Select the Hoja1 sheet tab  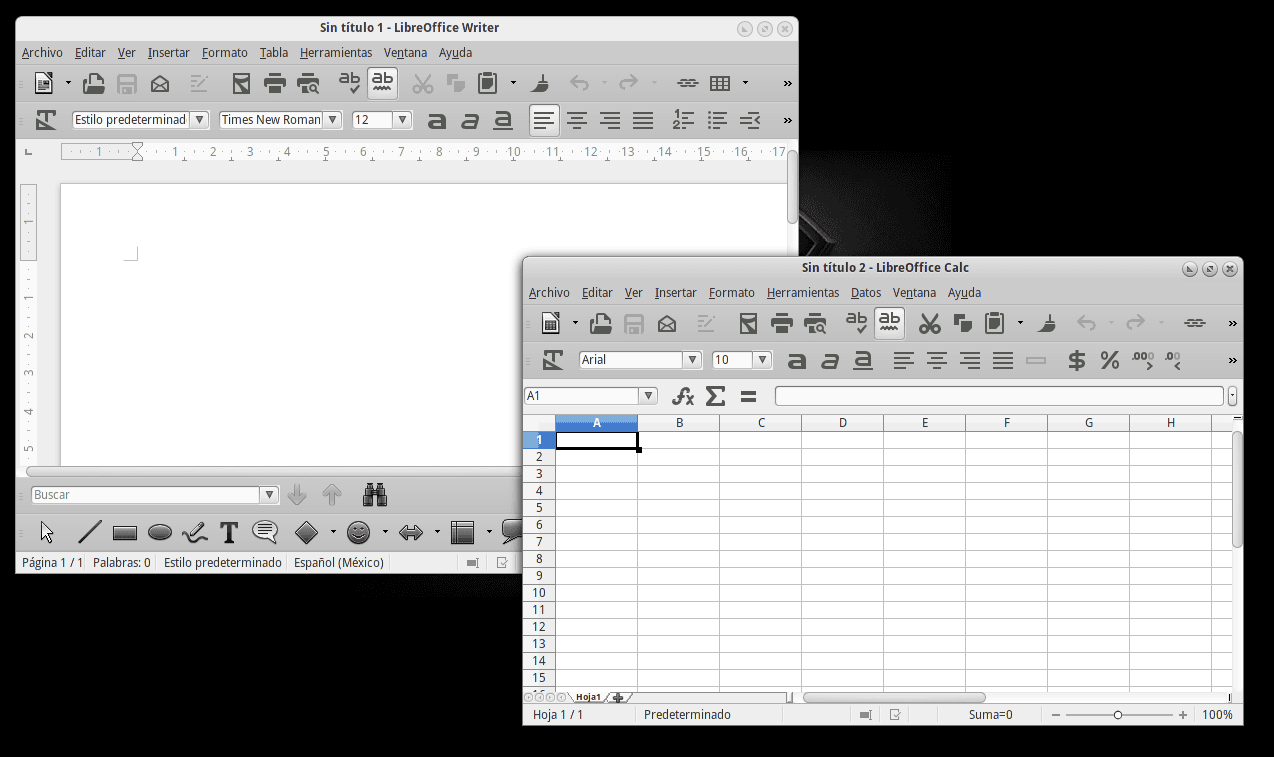click(x=588, y=697)
